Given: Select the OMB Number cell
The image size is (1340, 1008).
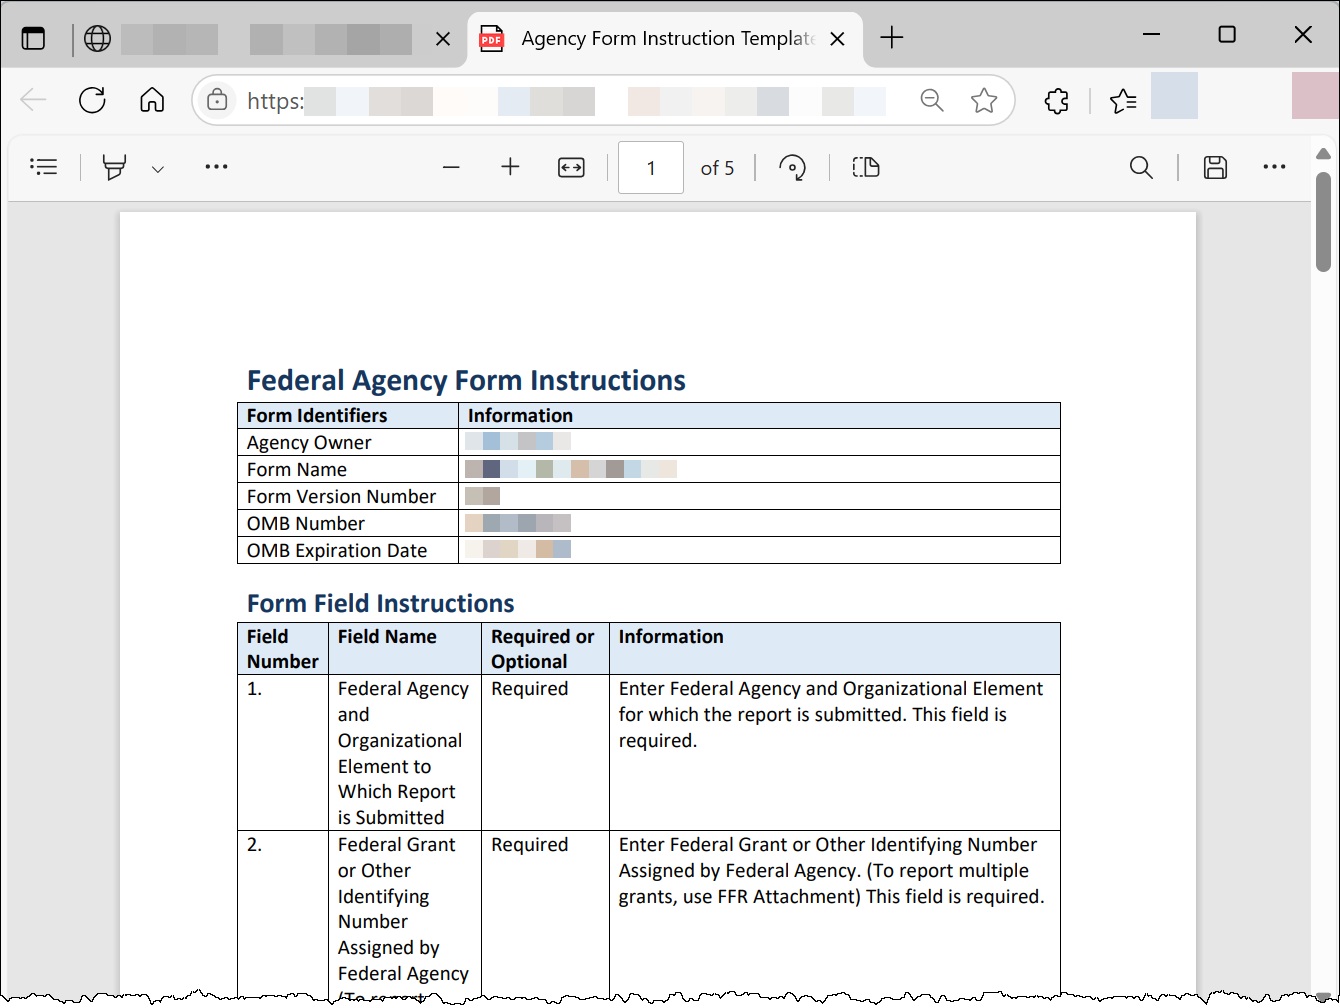Looking at the screenshot, I should point(348,523).
